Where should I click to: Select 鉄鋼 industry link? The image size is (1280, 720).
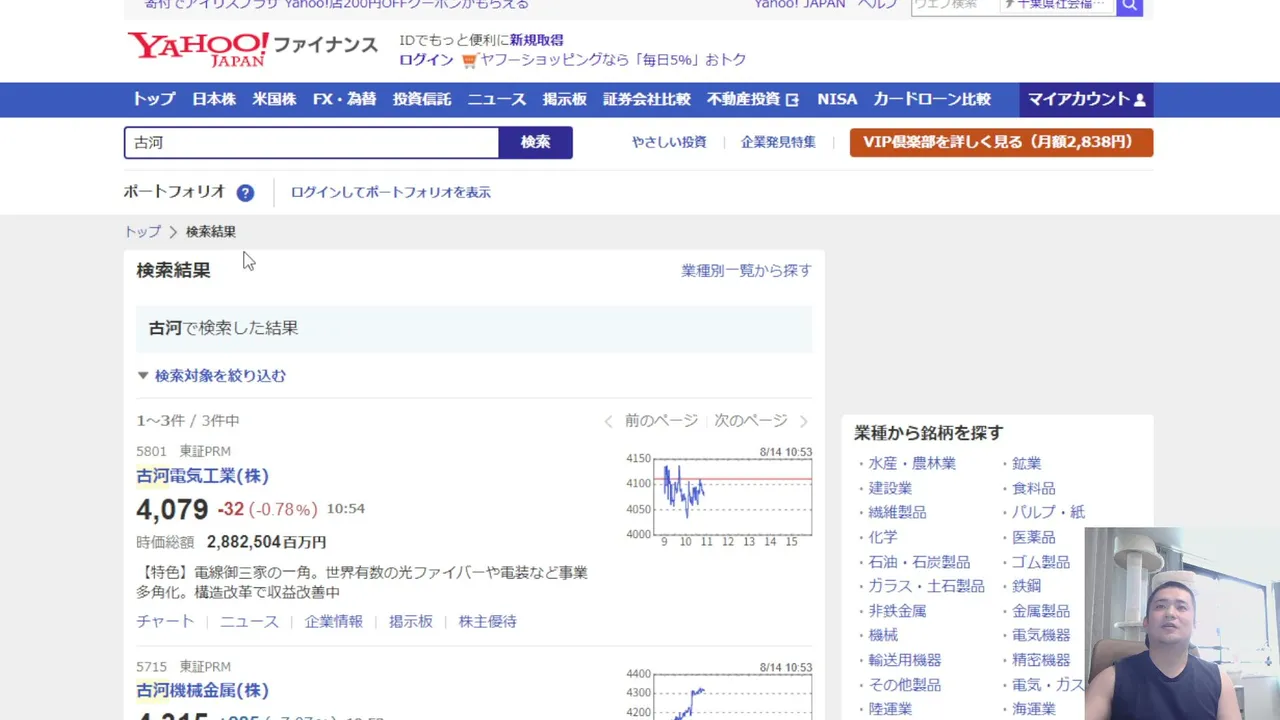[1026, 586]
